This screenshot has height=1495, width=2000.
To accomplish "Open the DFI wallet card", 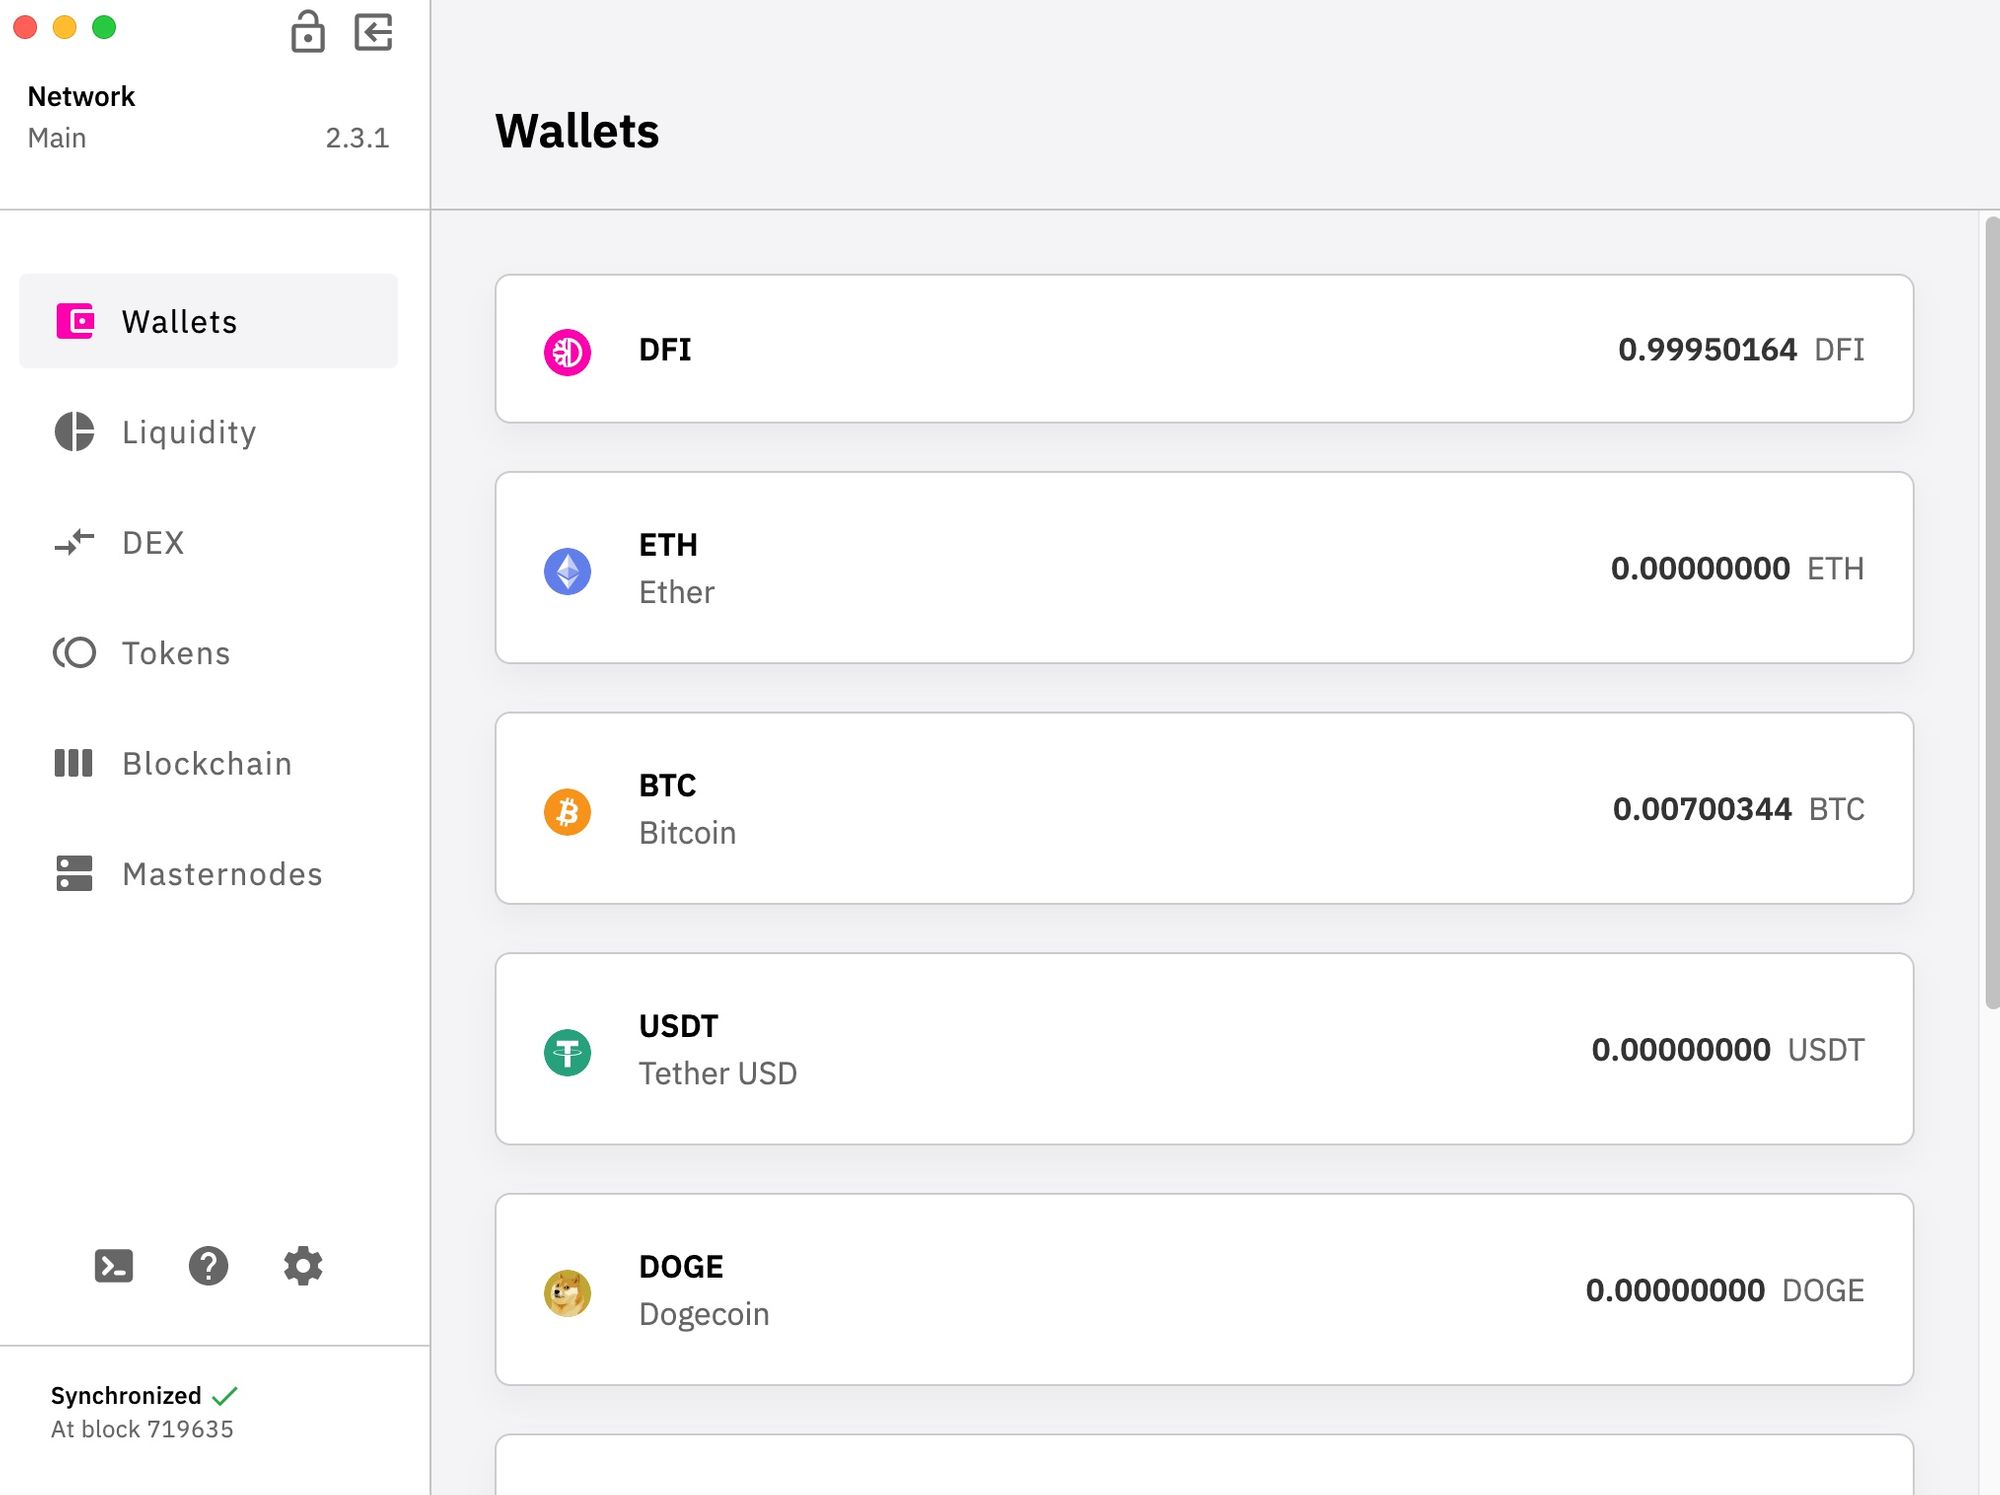I will tap(1204, 348).
